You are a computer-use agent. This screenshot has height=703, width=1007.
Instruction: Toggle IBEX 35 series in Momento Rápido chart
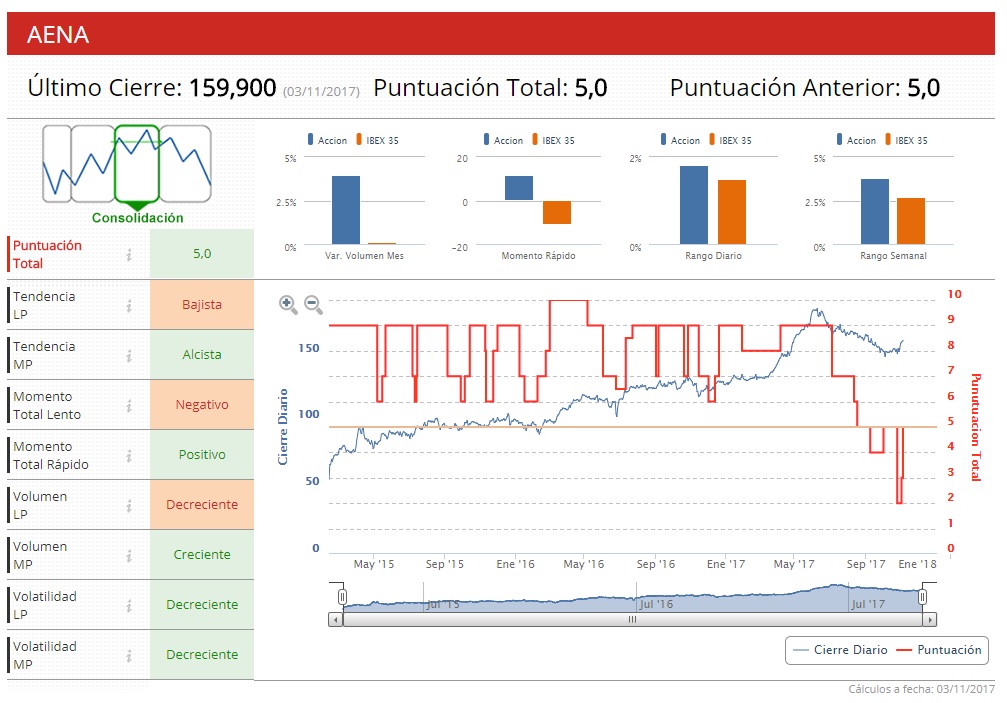tap(553, 140)
